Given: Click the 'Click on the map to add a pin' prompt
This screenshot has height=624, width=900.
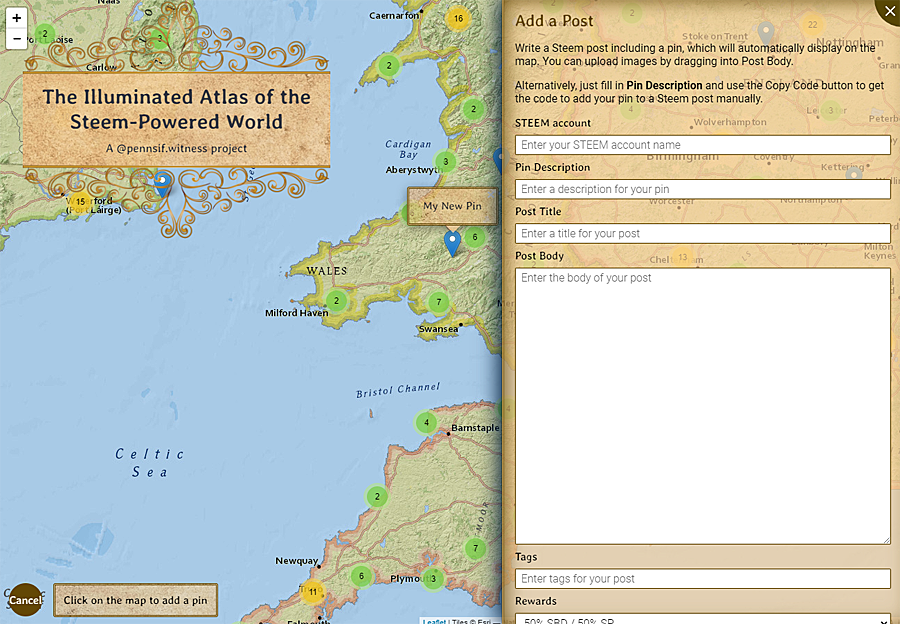Looking at the screenshot, I should 135,600.
